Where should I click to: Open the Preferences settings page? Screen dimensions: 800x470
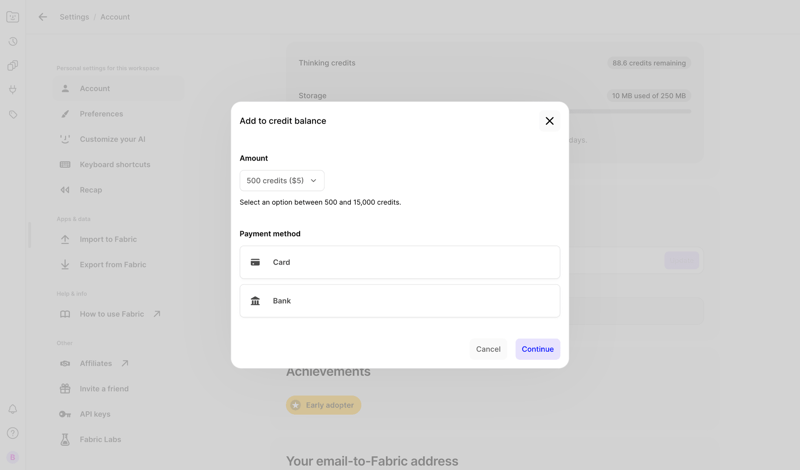tap(101, 114)
